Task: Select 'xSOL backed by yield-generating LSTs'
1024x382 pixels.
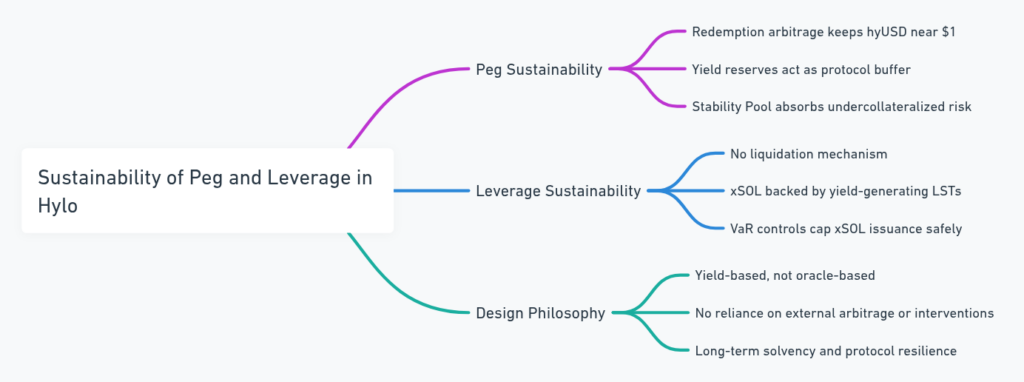Action: click(x=845, y=191)
